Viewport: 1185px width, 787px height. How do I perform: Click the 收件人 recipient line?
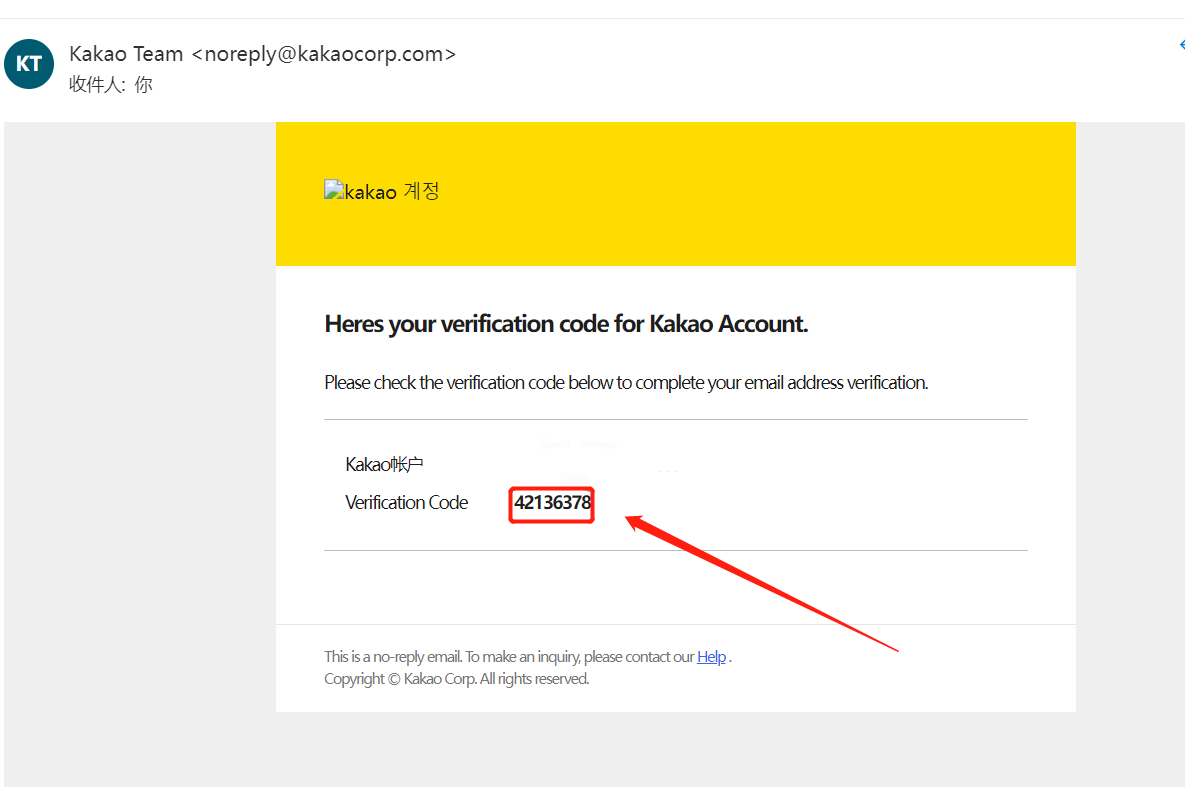click(x=110, y=85)
